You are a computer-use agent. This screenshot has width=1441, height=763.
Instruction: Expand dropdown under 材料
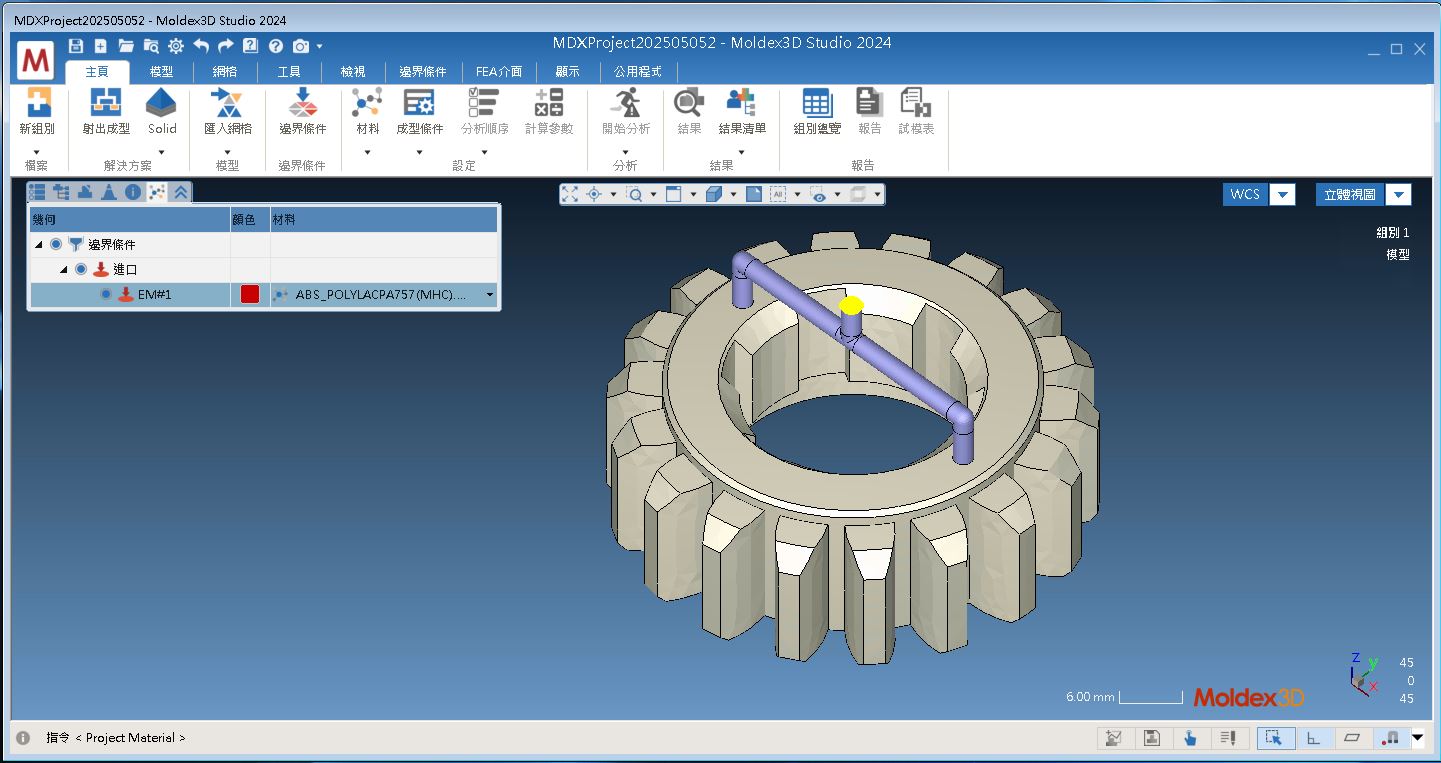368,152
